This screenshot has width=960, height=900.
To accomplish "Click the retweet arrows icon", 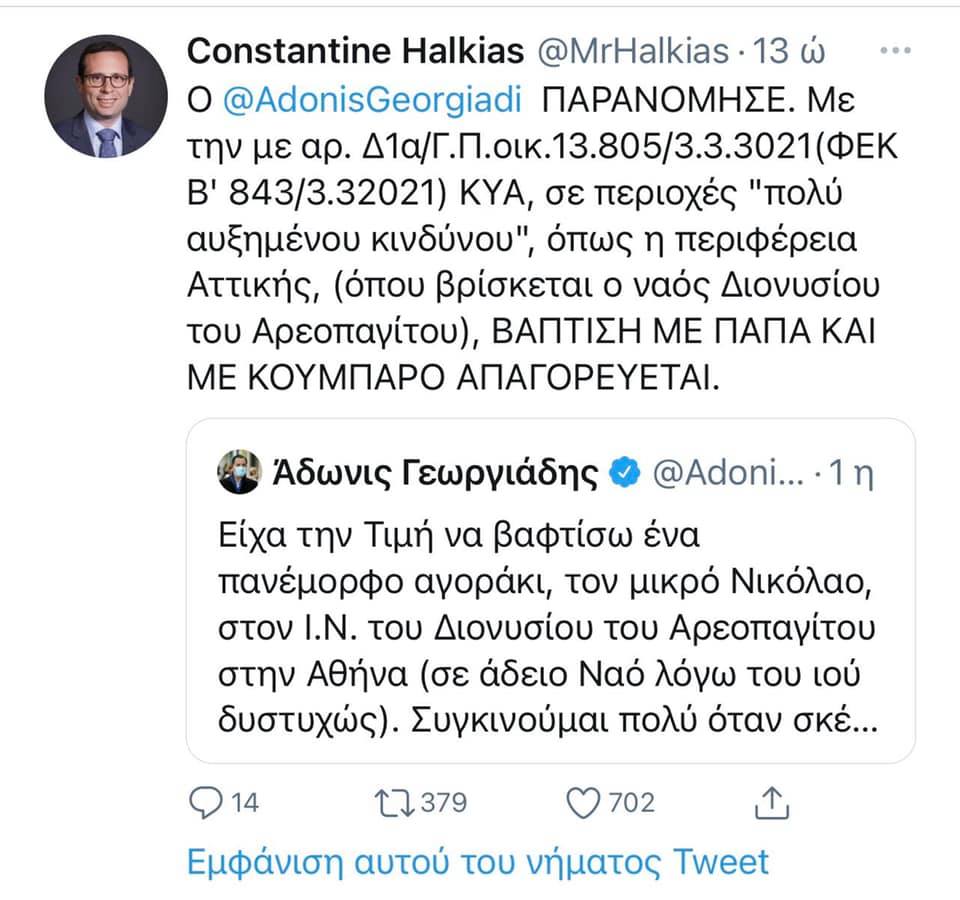I will pos(395,803).
